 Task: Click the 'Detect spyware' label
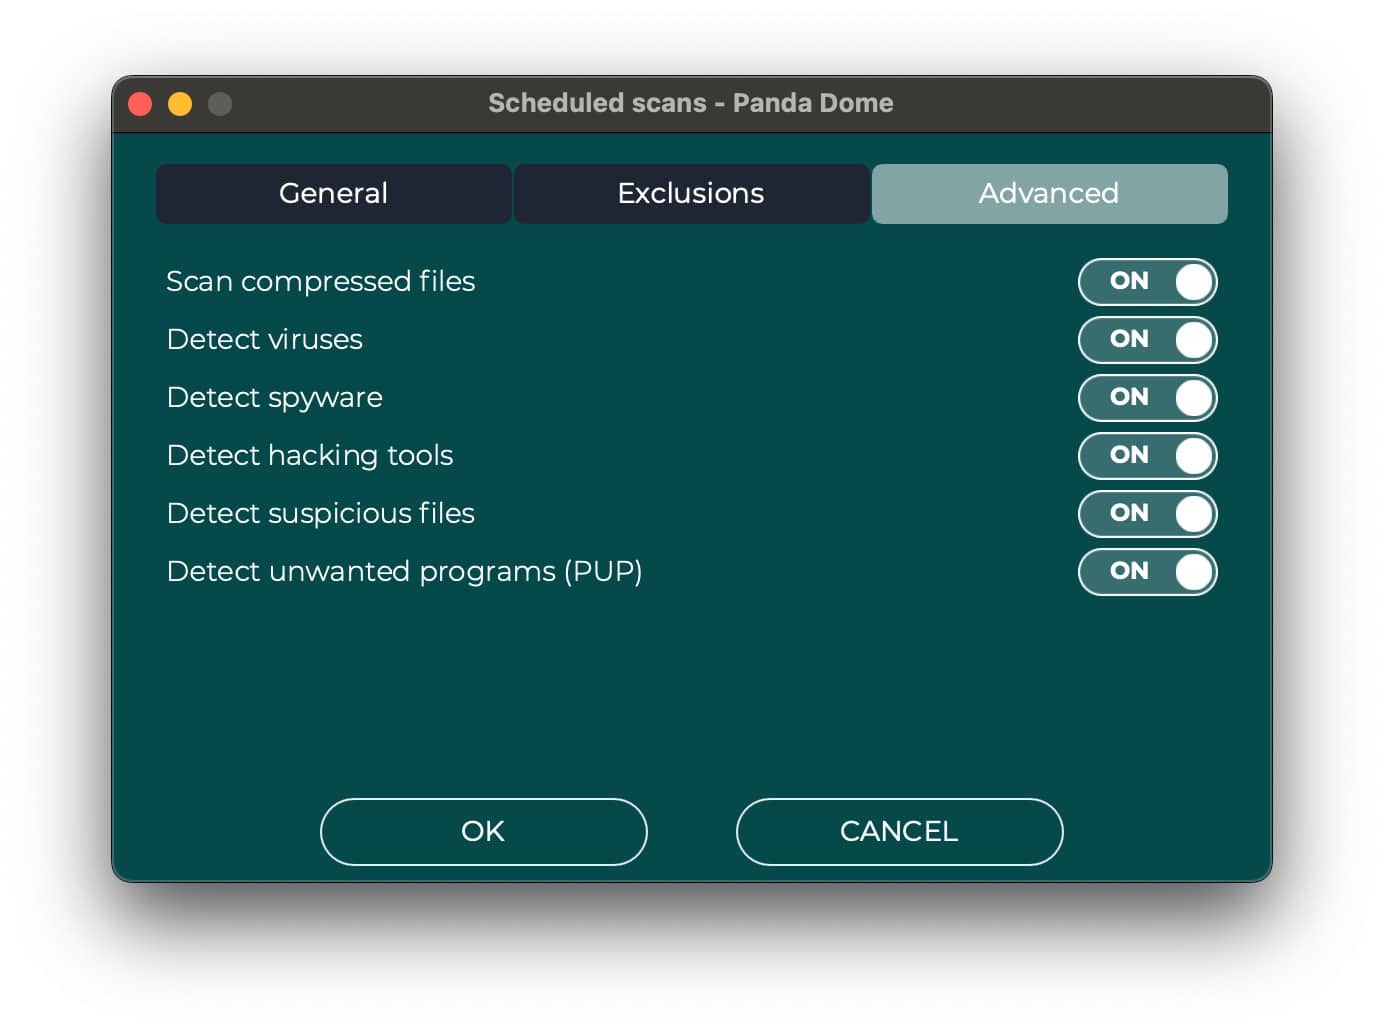[275, 398]
